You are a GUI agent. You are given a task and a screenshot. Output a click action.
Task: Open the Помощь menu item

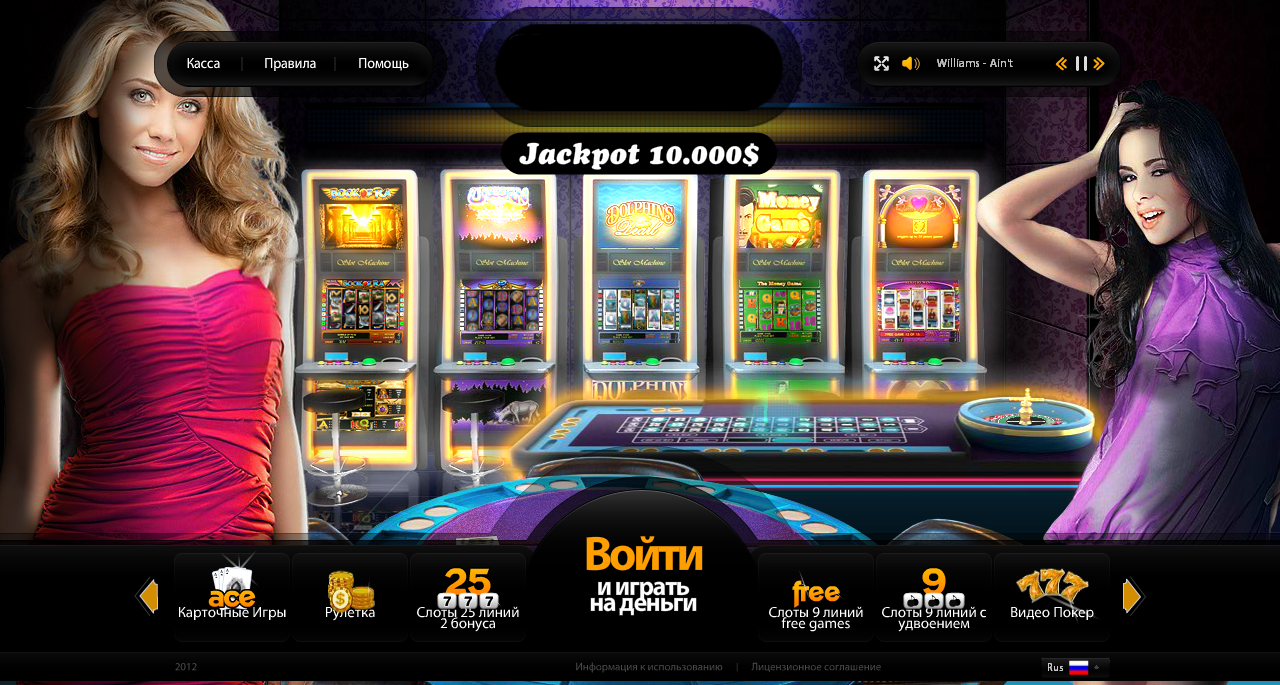pos(383,64)
